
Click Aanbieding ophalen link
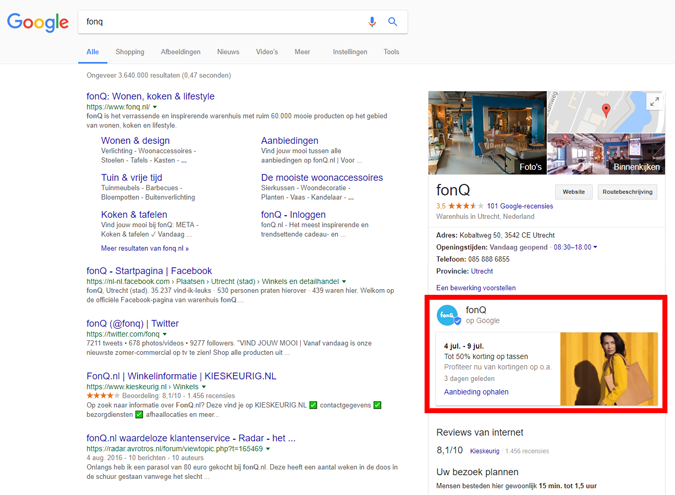[476, 392]
